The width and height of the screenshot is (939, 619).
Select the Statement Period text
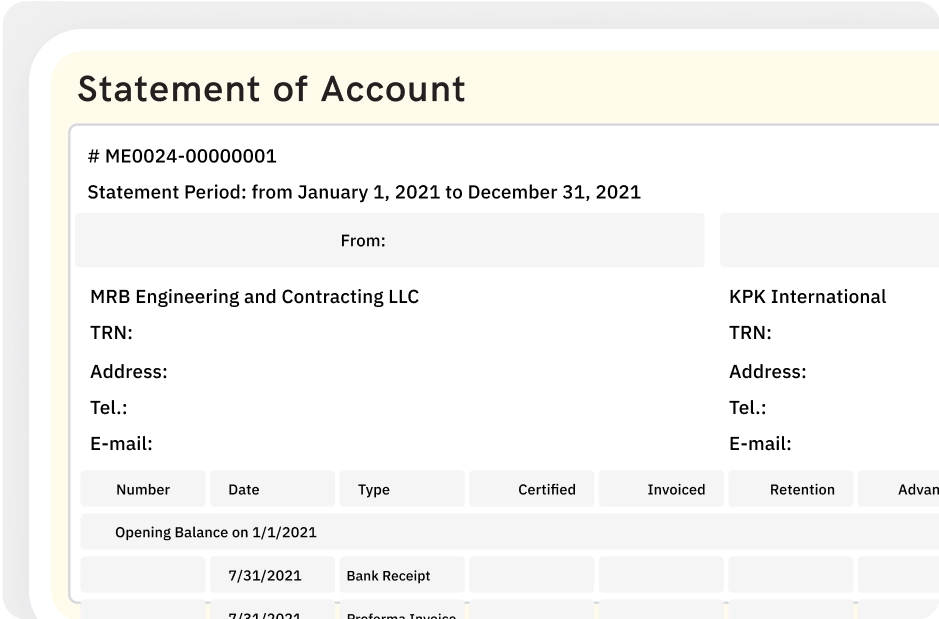(x=364, y=192)
